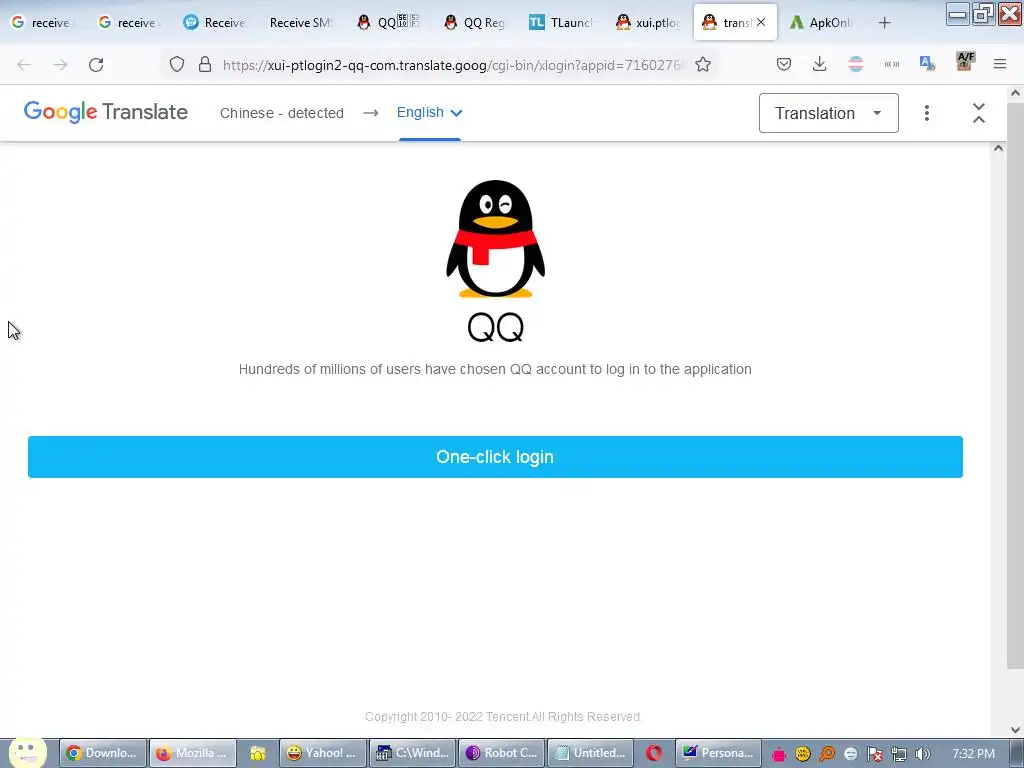Switch to first 'receive' Google tab
Image resolution: width=1024 pixels, height=768 pixels.
click(x=43, y=22)
